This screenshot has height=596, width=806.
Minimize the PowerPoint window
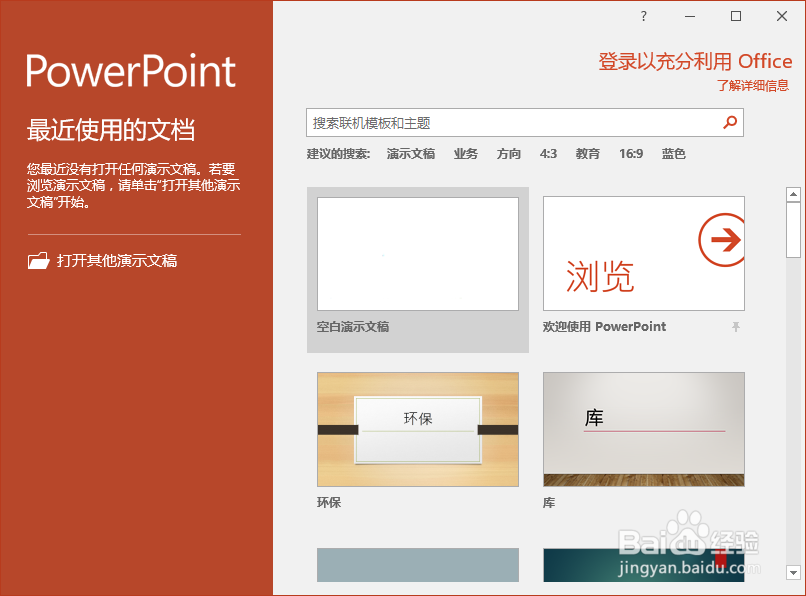pos(690,16)
